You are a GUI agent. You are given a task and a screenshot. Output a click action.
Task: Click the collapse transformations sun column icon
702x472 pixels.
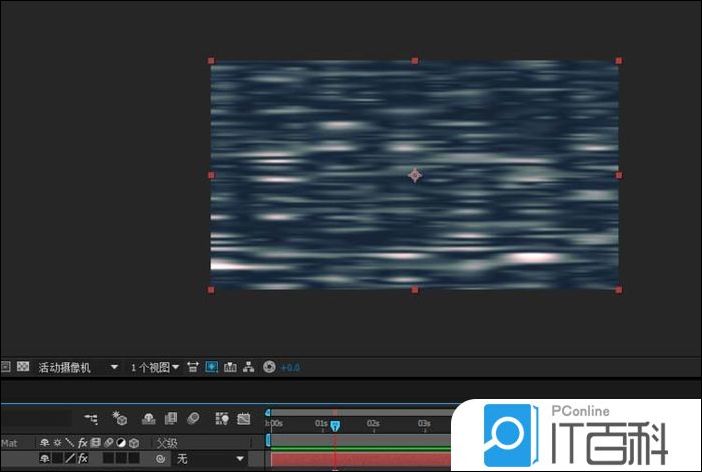click(57, 443)
